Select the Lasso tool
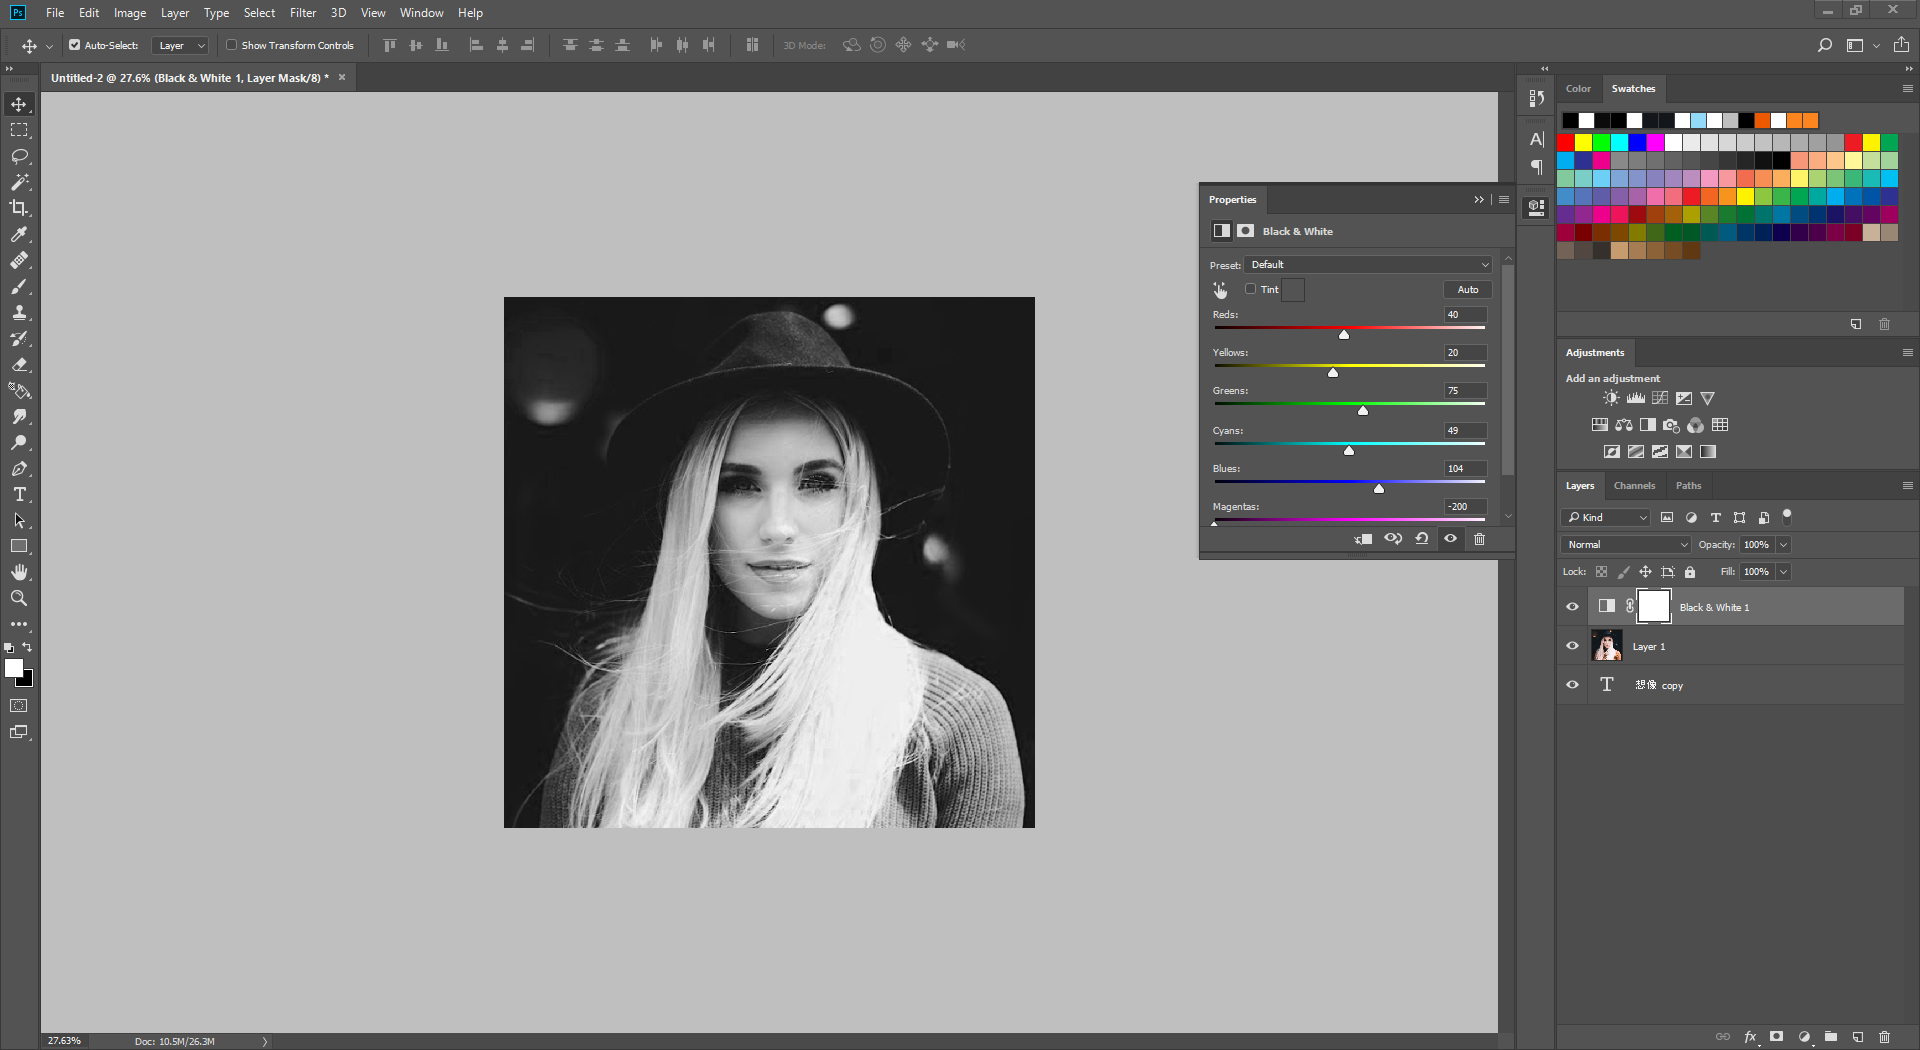This screenshot has height=1050, width=1920. [19, 156]
